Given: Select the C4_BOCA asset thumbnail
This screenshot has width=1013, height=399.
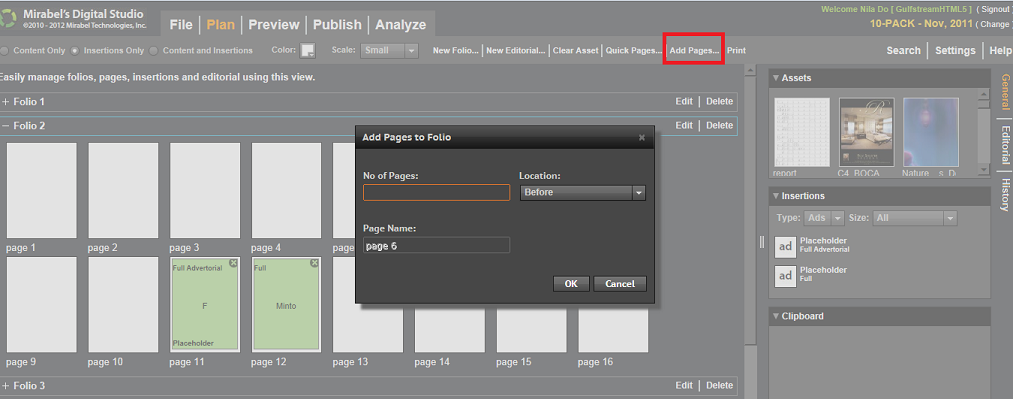Looking at the screenshot, I should click(x=866, y=133).
